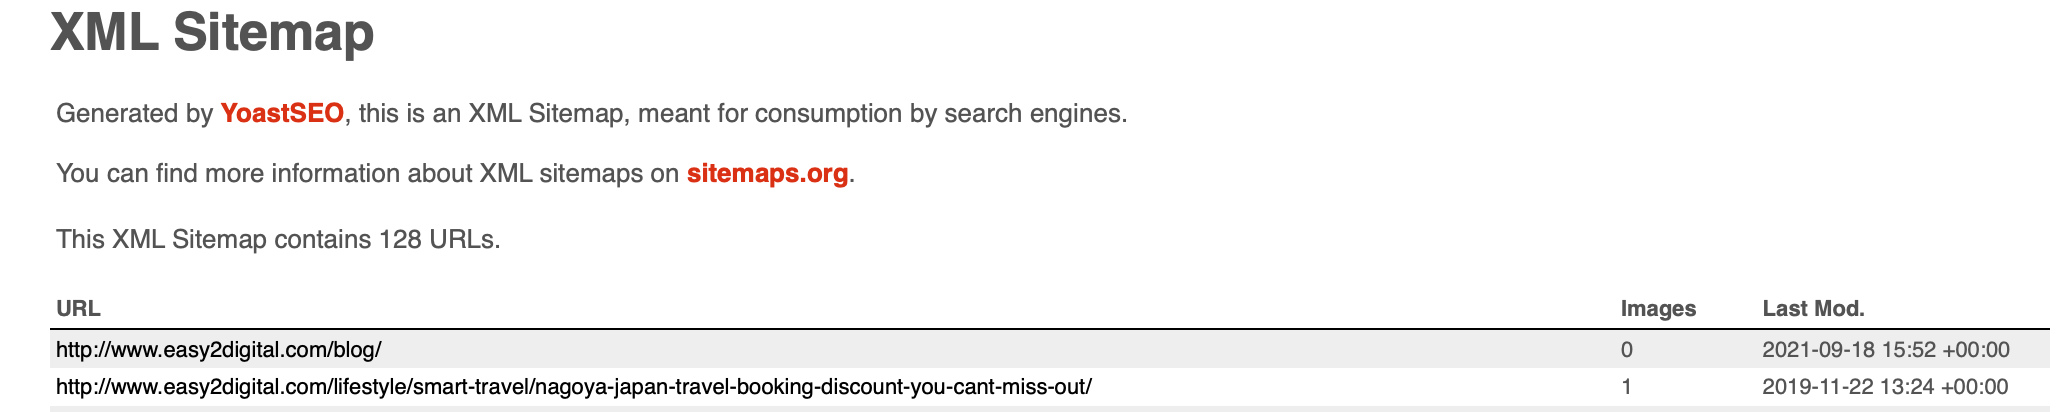Sort by the Last Mod. column header

tap(1813, 309)
